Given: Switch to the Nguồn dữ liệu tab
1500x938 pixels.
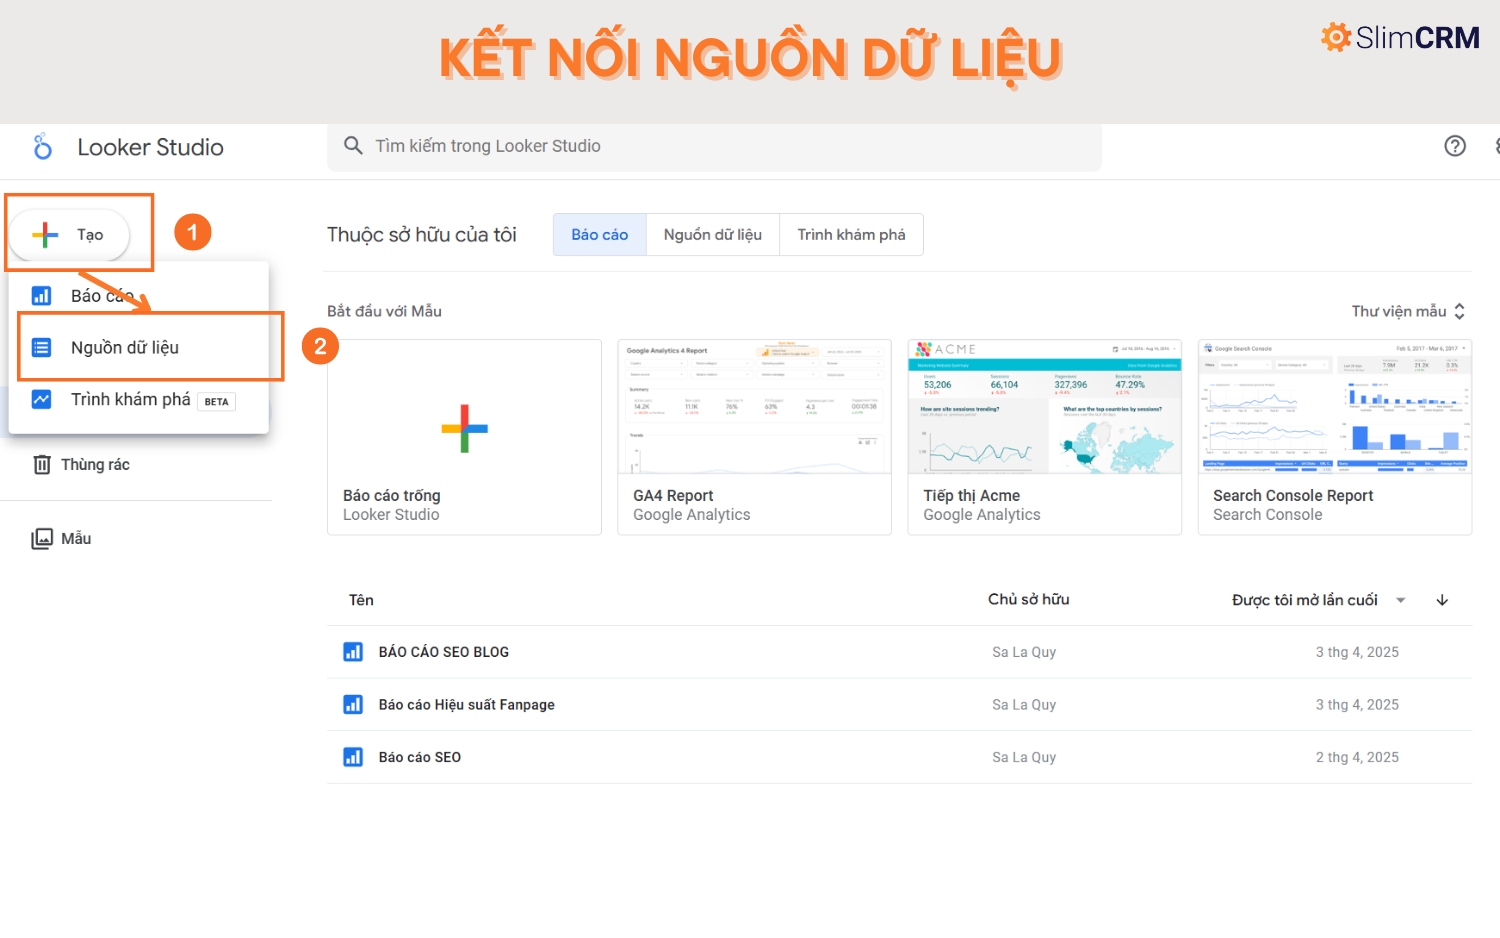Looking at the screenshot, I should click(x=713, y=234).
